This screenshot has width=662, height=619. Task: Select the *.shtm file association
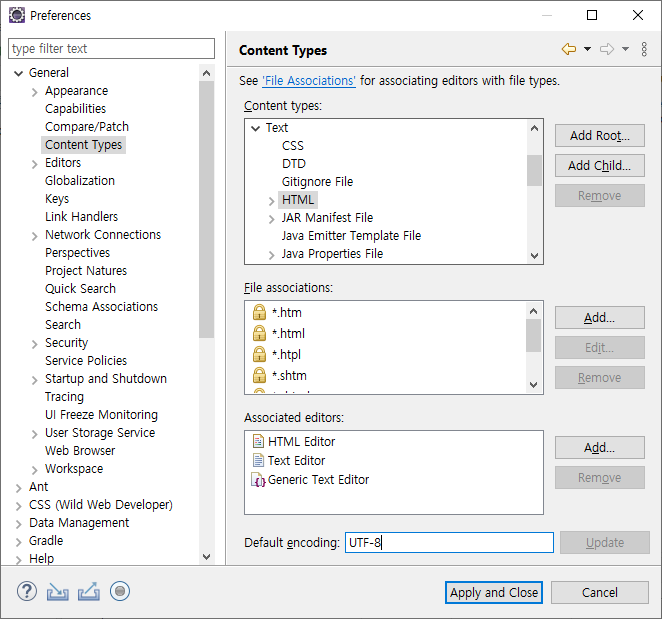click(289, 375)
